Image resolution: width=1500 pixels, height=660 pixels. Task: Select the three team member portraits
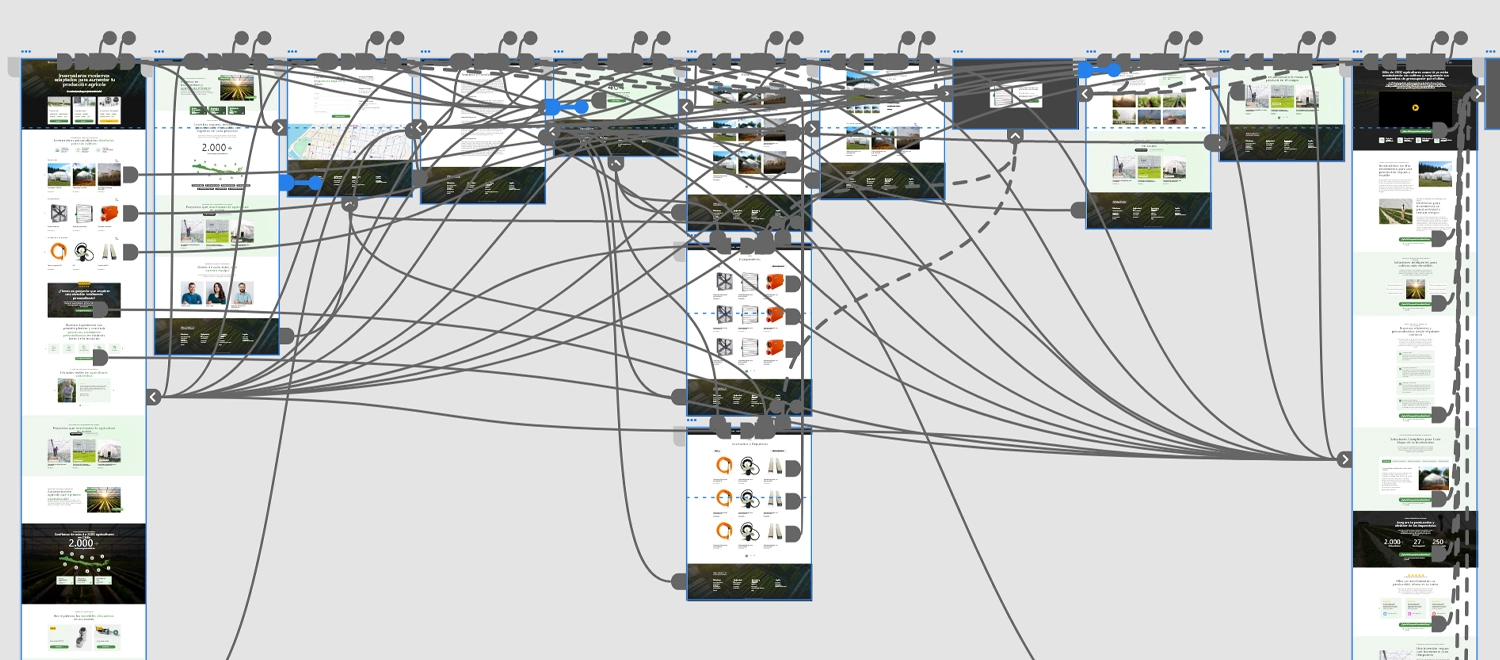(x=216, y=293)
